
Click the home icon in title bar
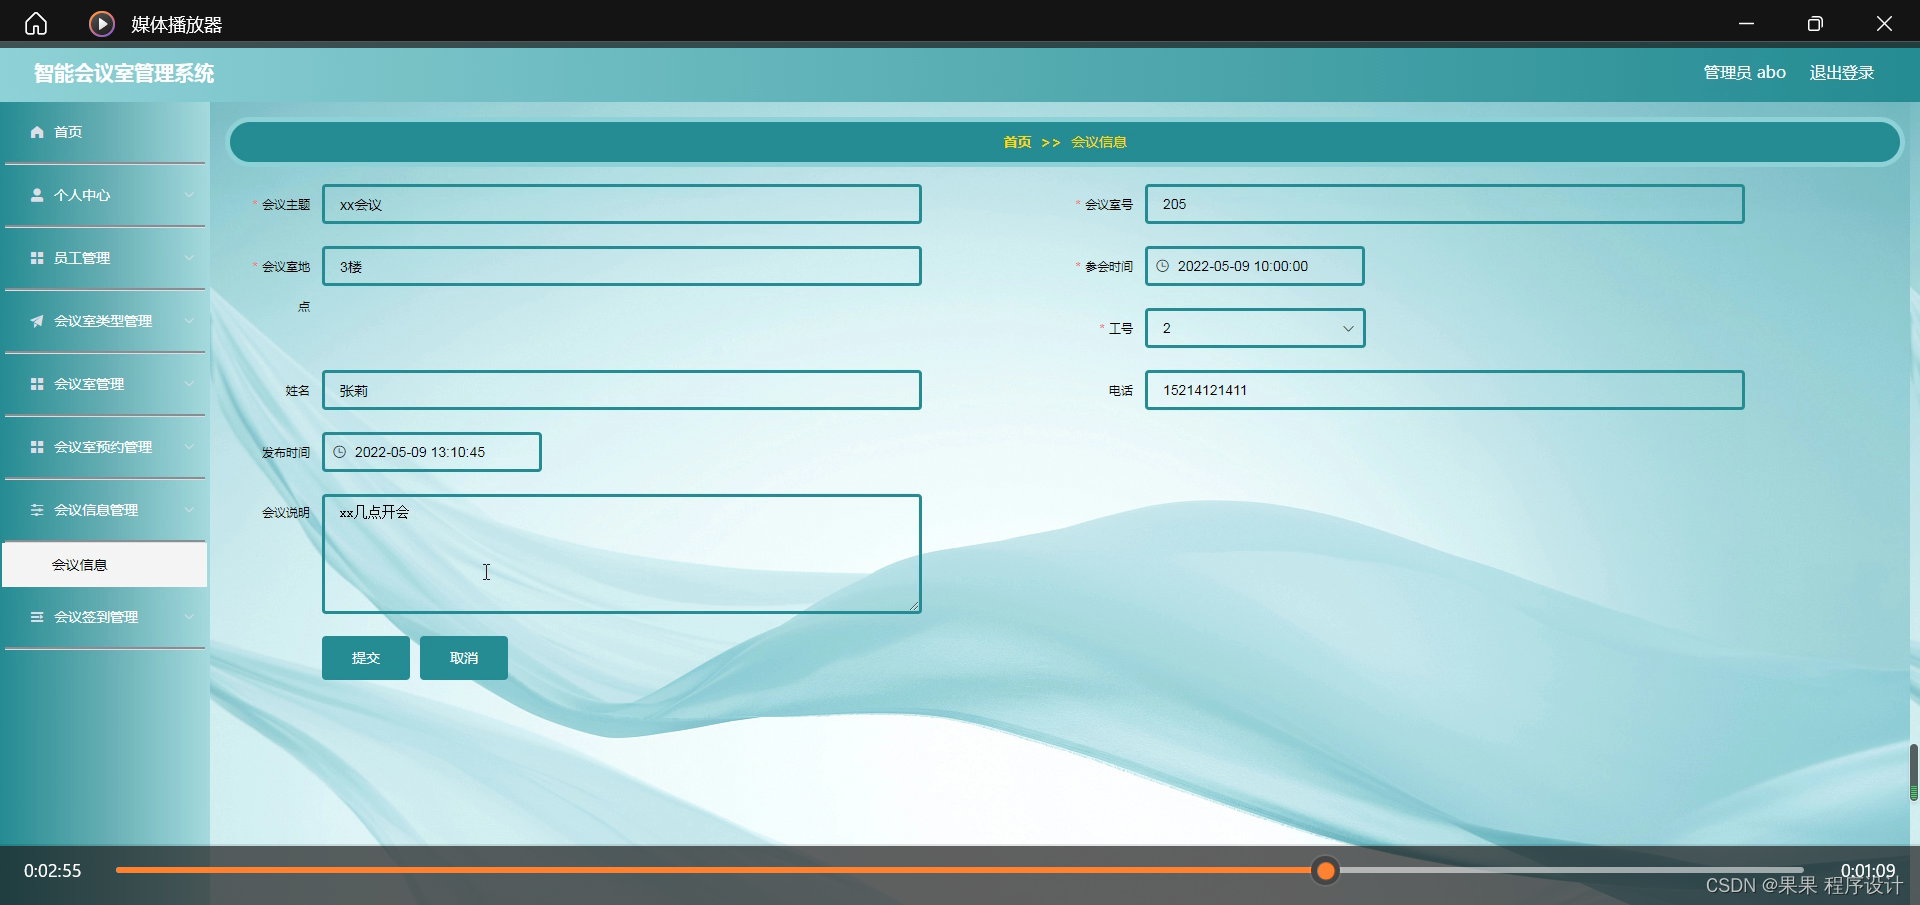36,23
